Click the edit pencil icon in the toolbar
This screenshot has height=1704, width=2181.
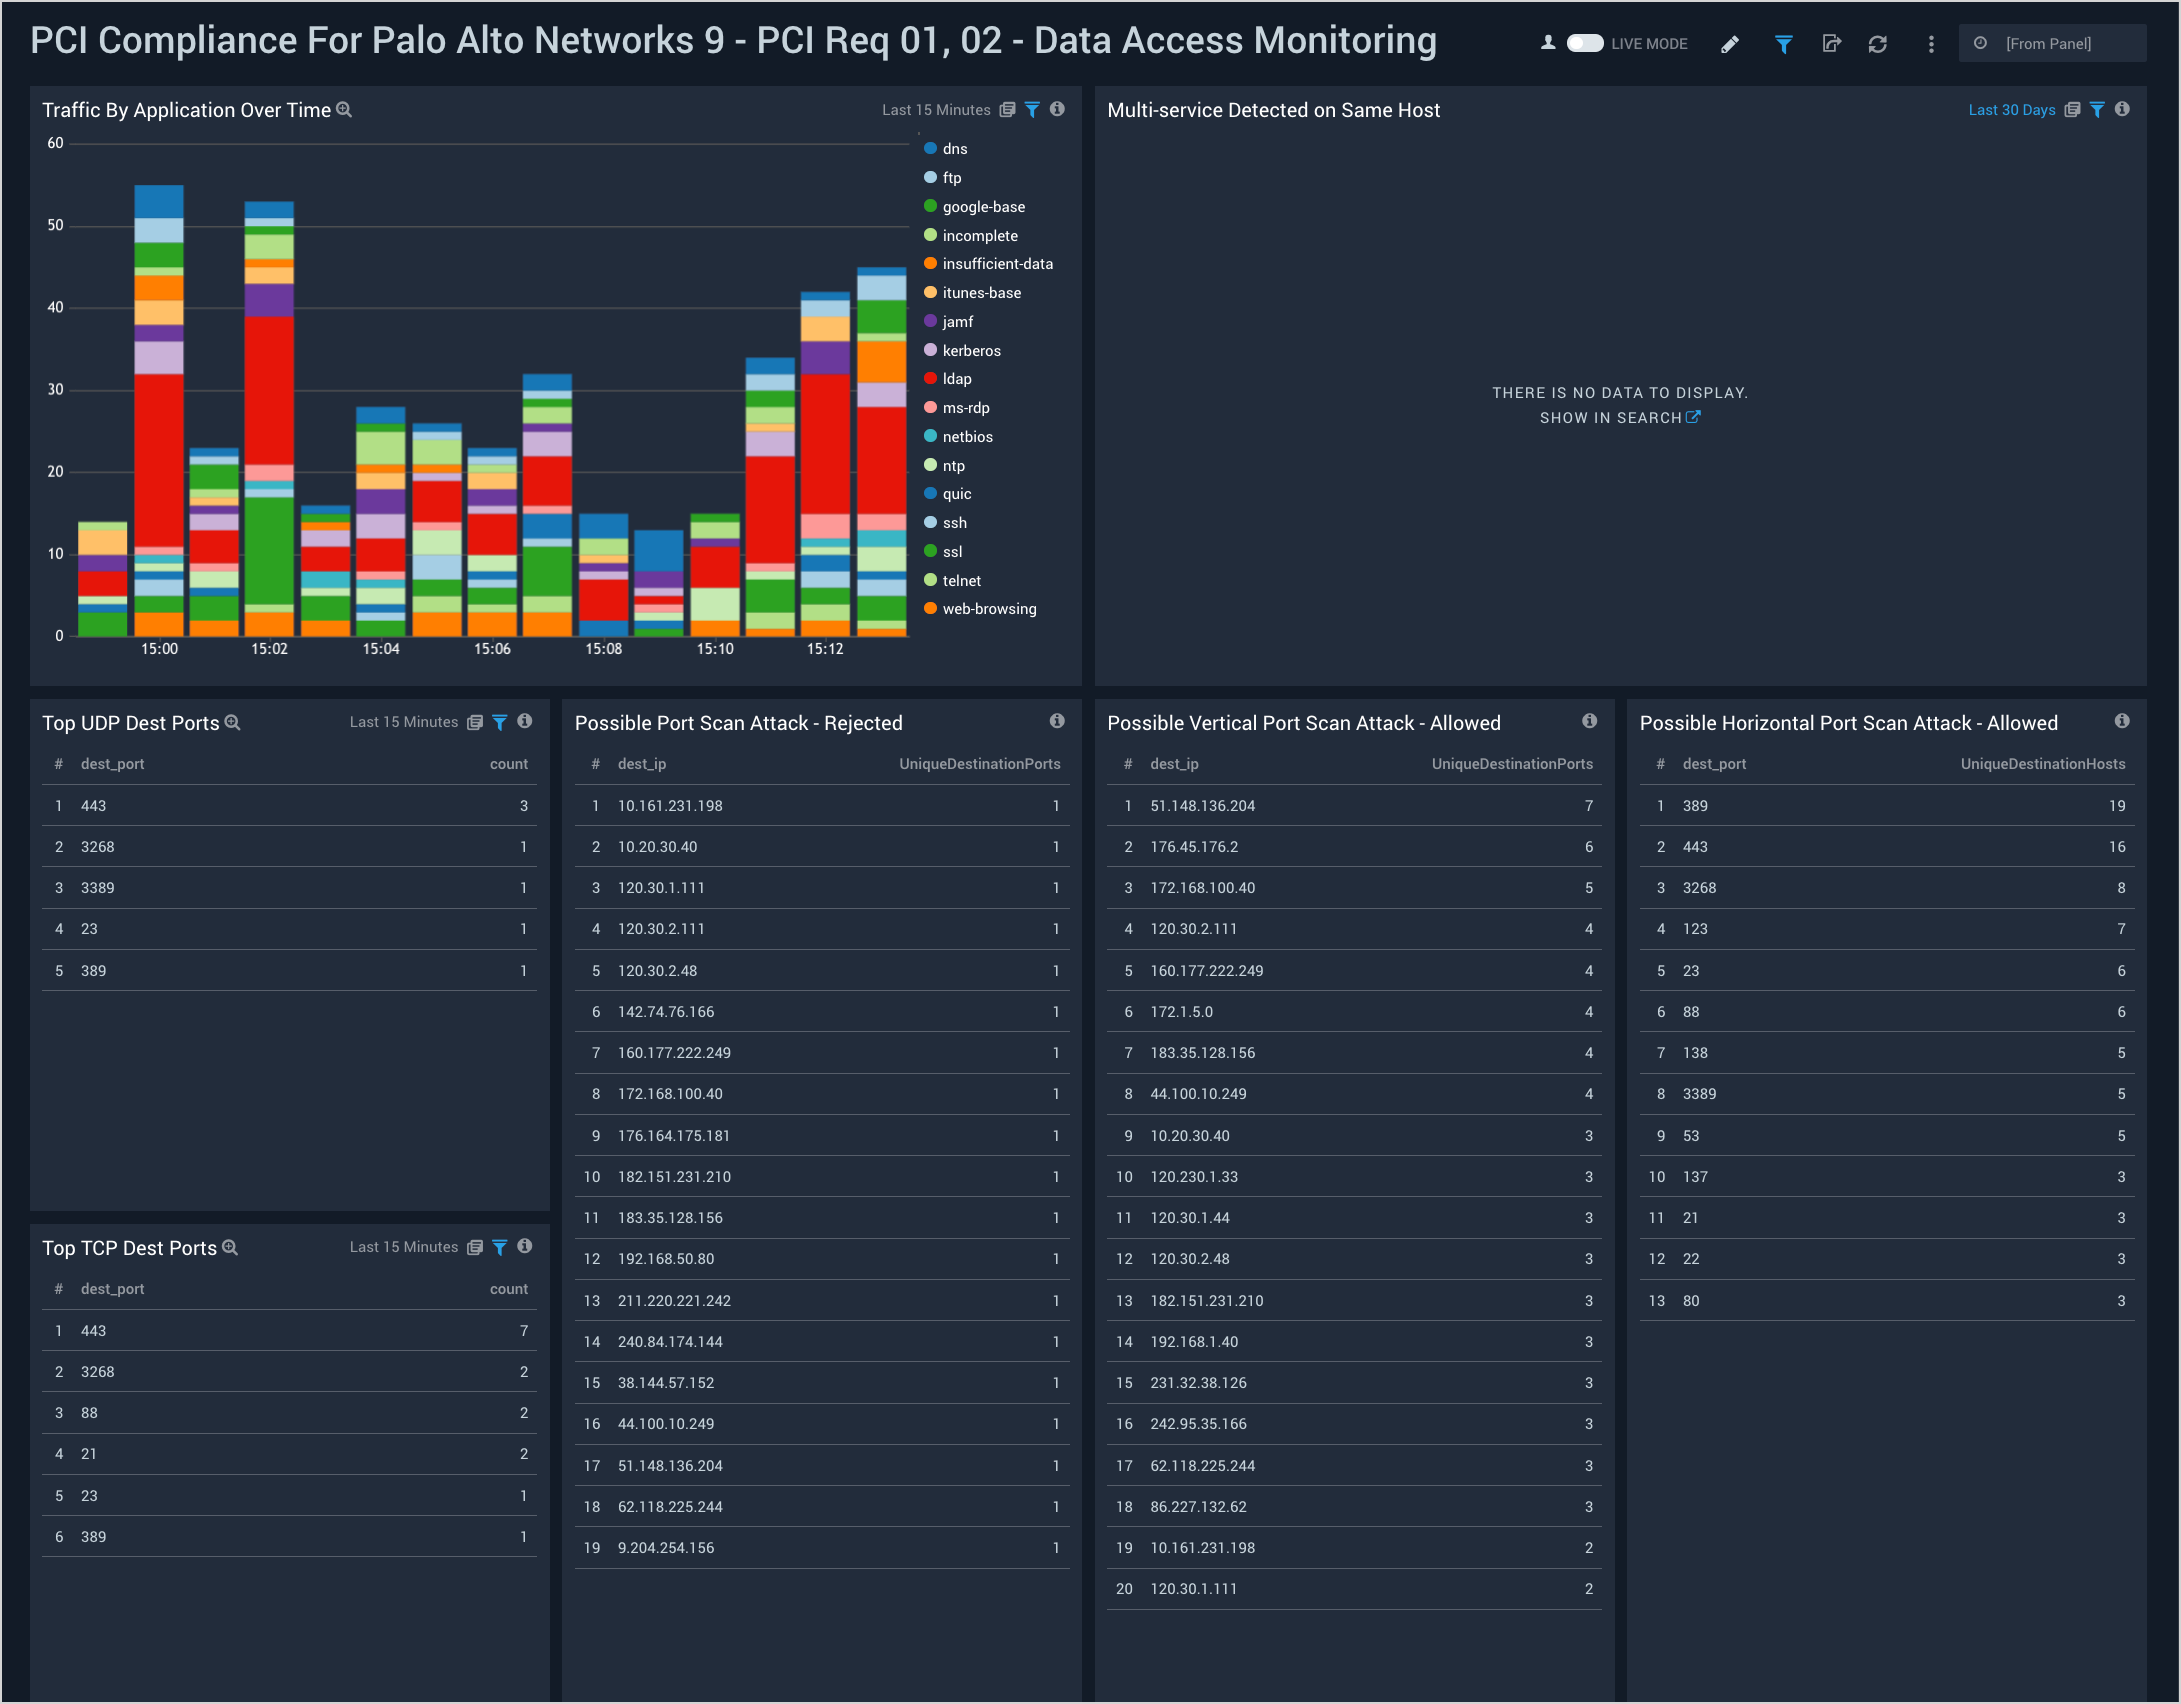click(1730, 44)
